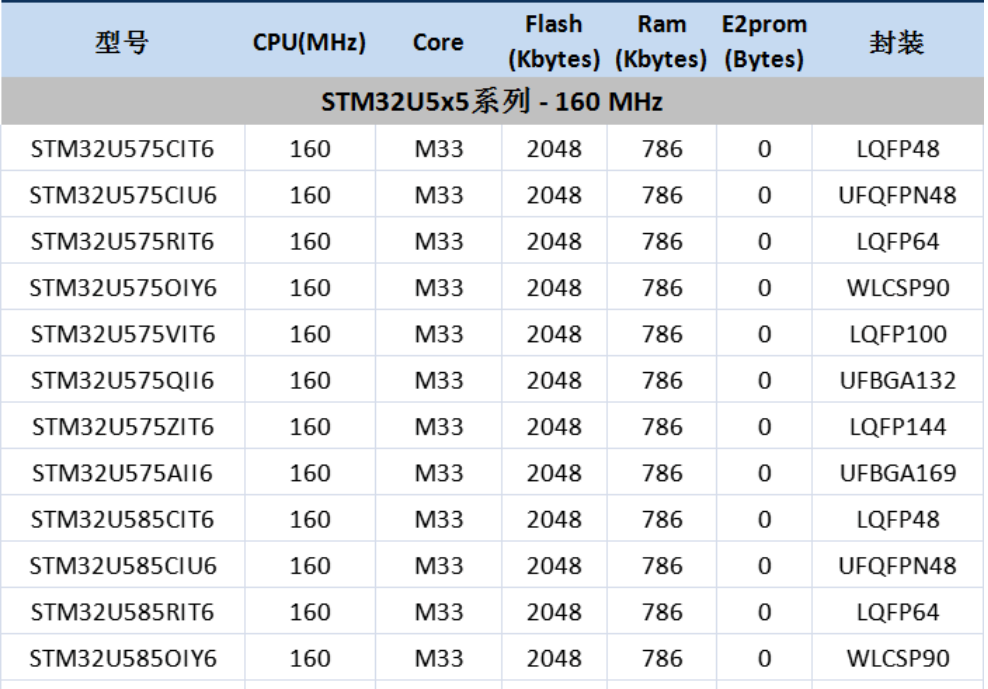Select the 160 CPU value for STM32U575CIT6
Viewport: 988px width, 689px height.
click(x=309, y=149)
